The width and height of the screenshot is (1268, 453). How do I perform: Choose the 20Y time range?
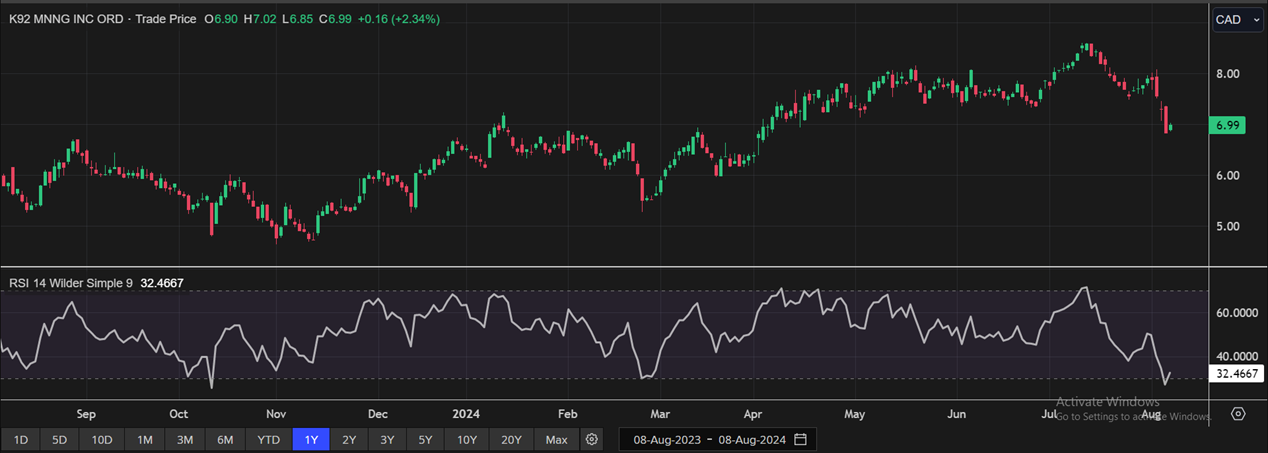click(511, 439)
